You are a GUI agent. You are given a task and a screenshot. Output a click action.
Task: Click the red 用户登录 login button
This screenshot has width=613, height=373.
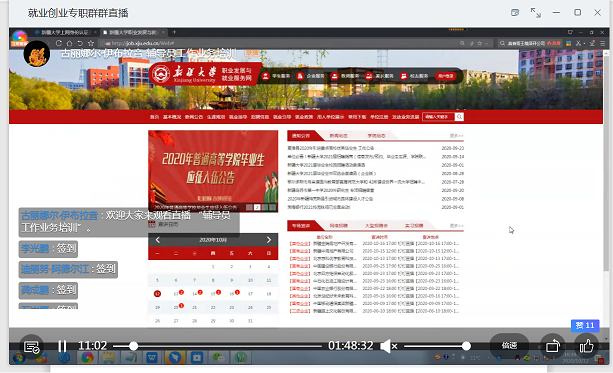coord(445,76)
